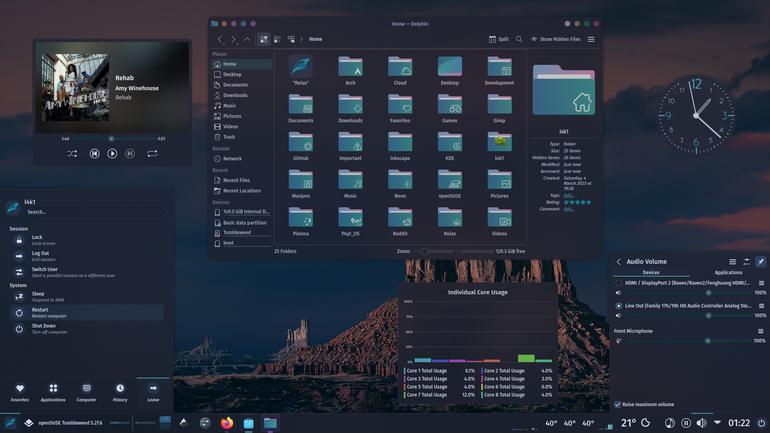Enable Show Hidden Files in Dolphin
Screen dimensions: 770x433
tap(555, 39)
